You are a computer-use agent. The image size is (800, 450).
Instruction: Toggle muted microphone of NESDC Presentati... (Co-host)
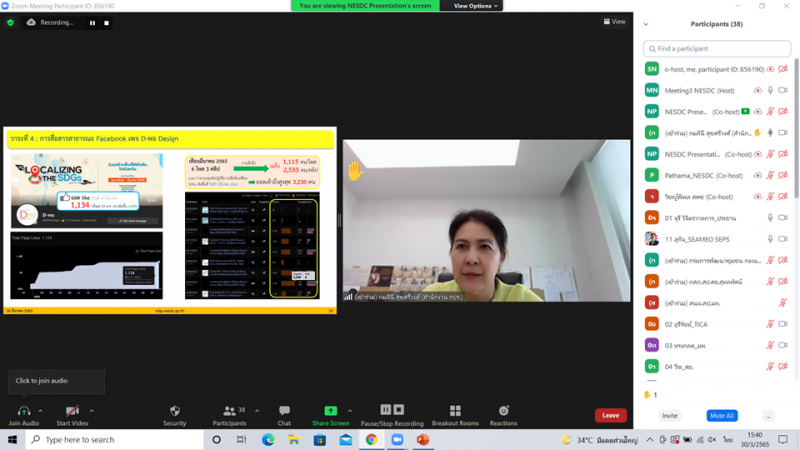(x=770, y=154)
